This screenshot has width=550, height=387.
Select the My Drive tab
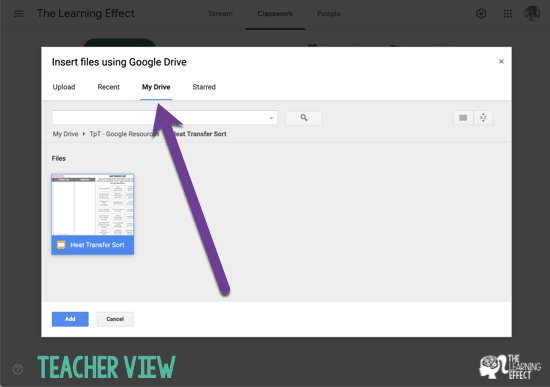point(156,87)
